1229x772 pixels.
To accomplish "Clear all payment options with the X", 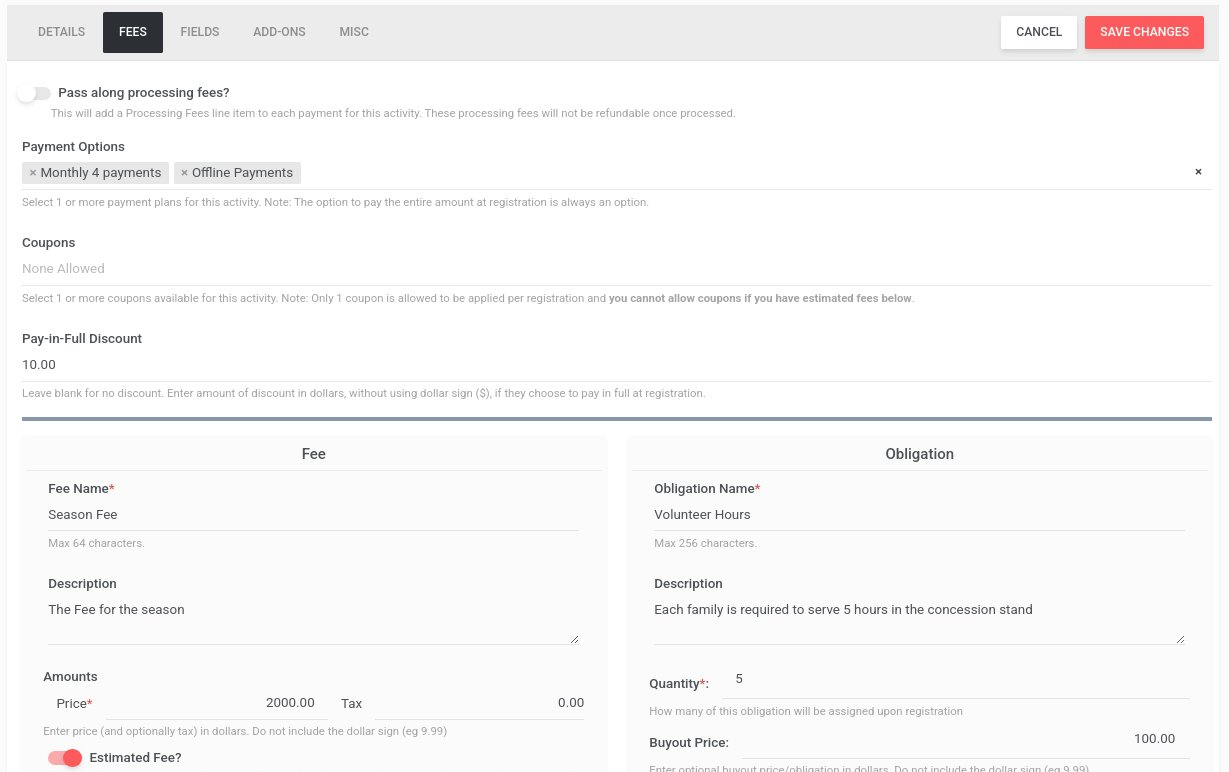I will [1198, 172].
